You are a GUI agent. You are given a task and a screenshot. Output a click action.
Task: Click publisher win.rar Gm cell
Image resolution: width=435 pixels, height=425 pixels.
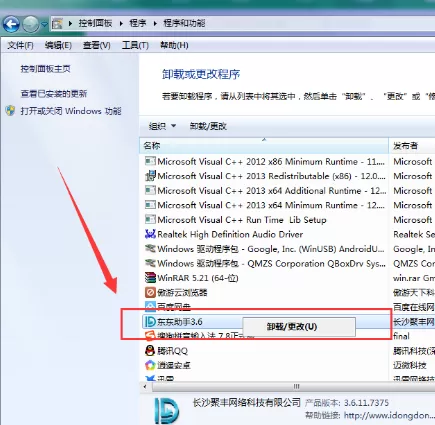click(414, 278)
